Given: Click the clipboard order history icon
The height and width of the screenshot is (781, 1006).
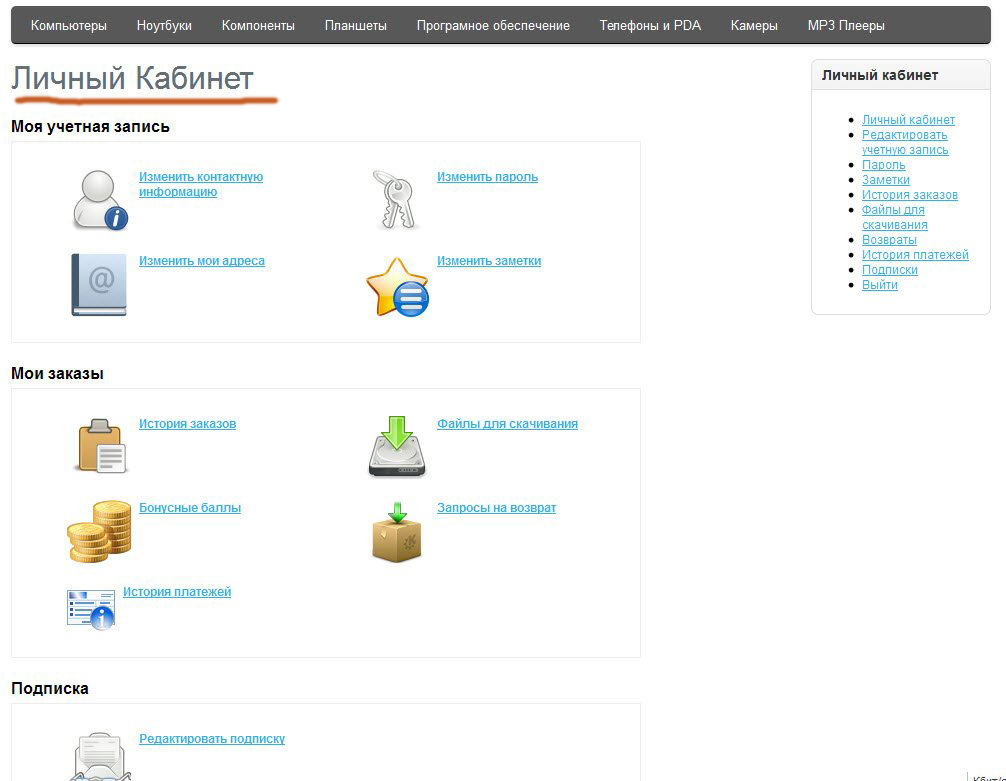Looking at the screenshot, I should pyautogui.click(x=101, y=445).
